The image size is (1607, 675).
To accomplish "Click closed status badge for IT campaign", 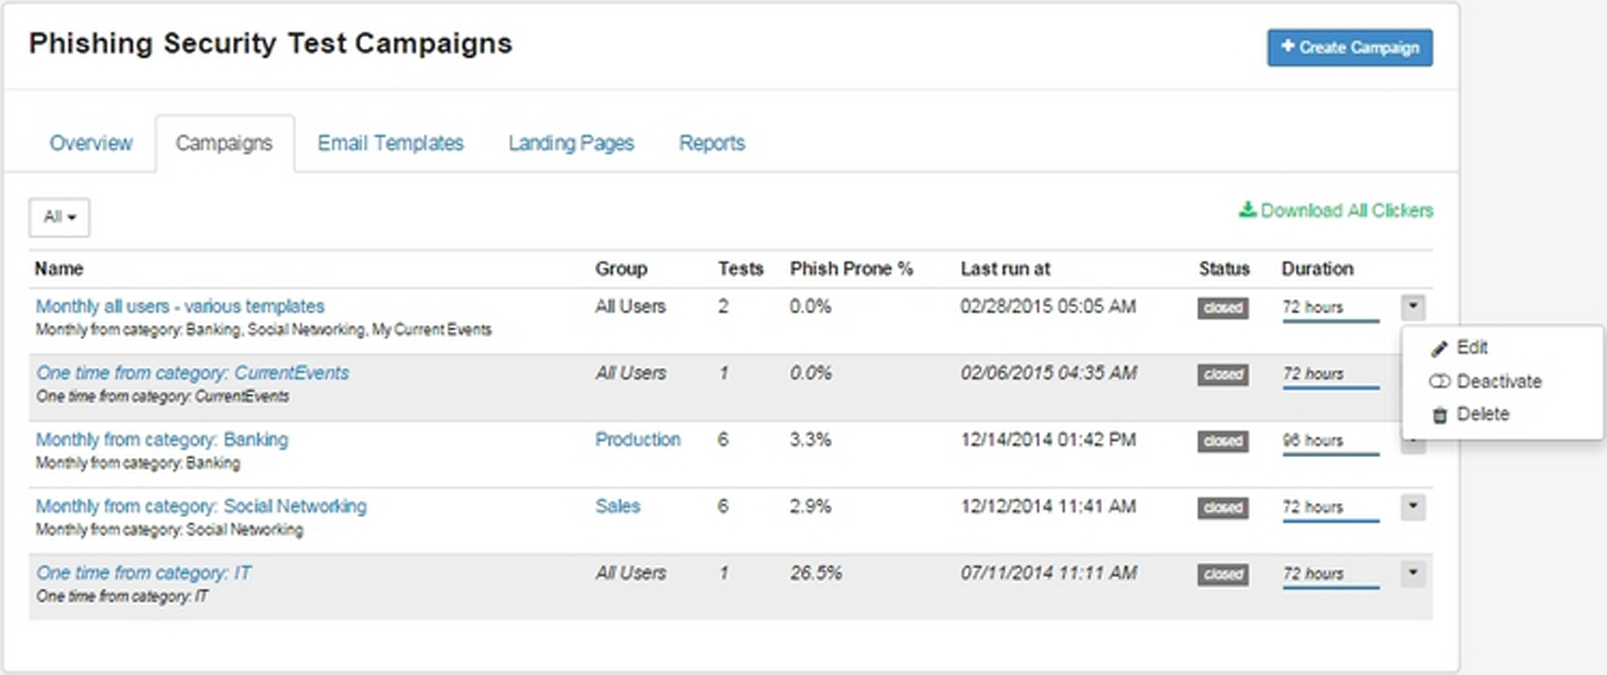I will (x=1222, y=574).
